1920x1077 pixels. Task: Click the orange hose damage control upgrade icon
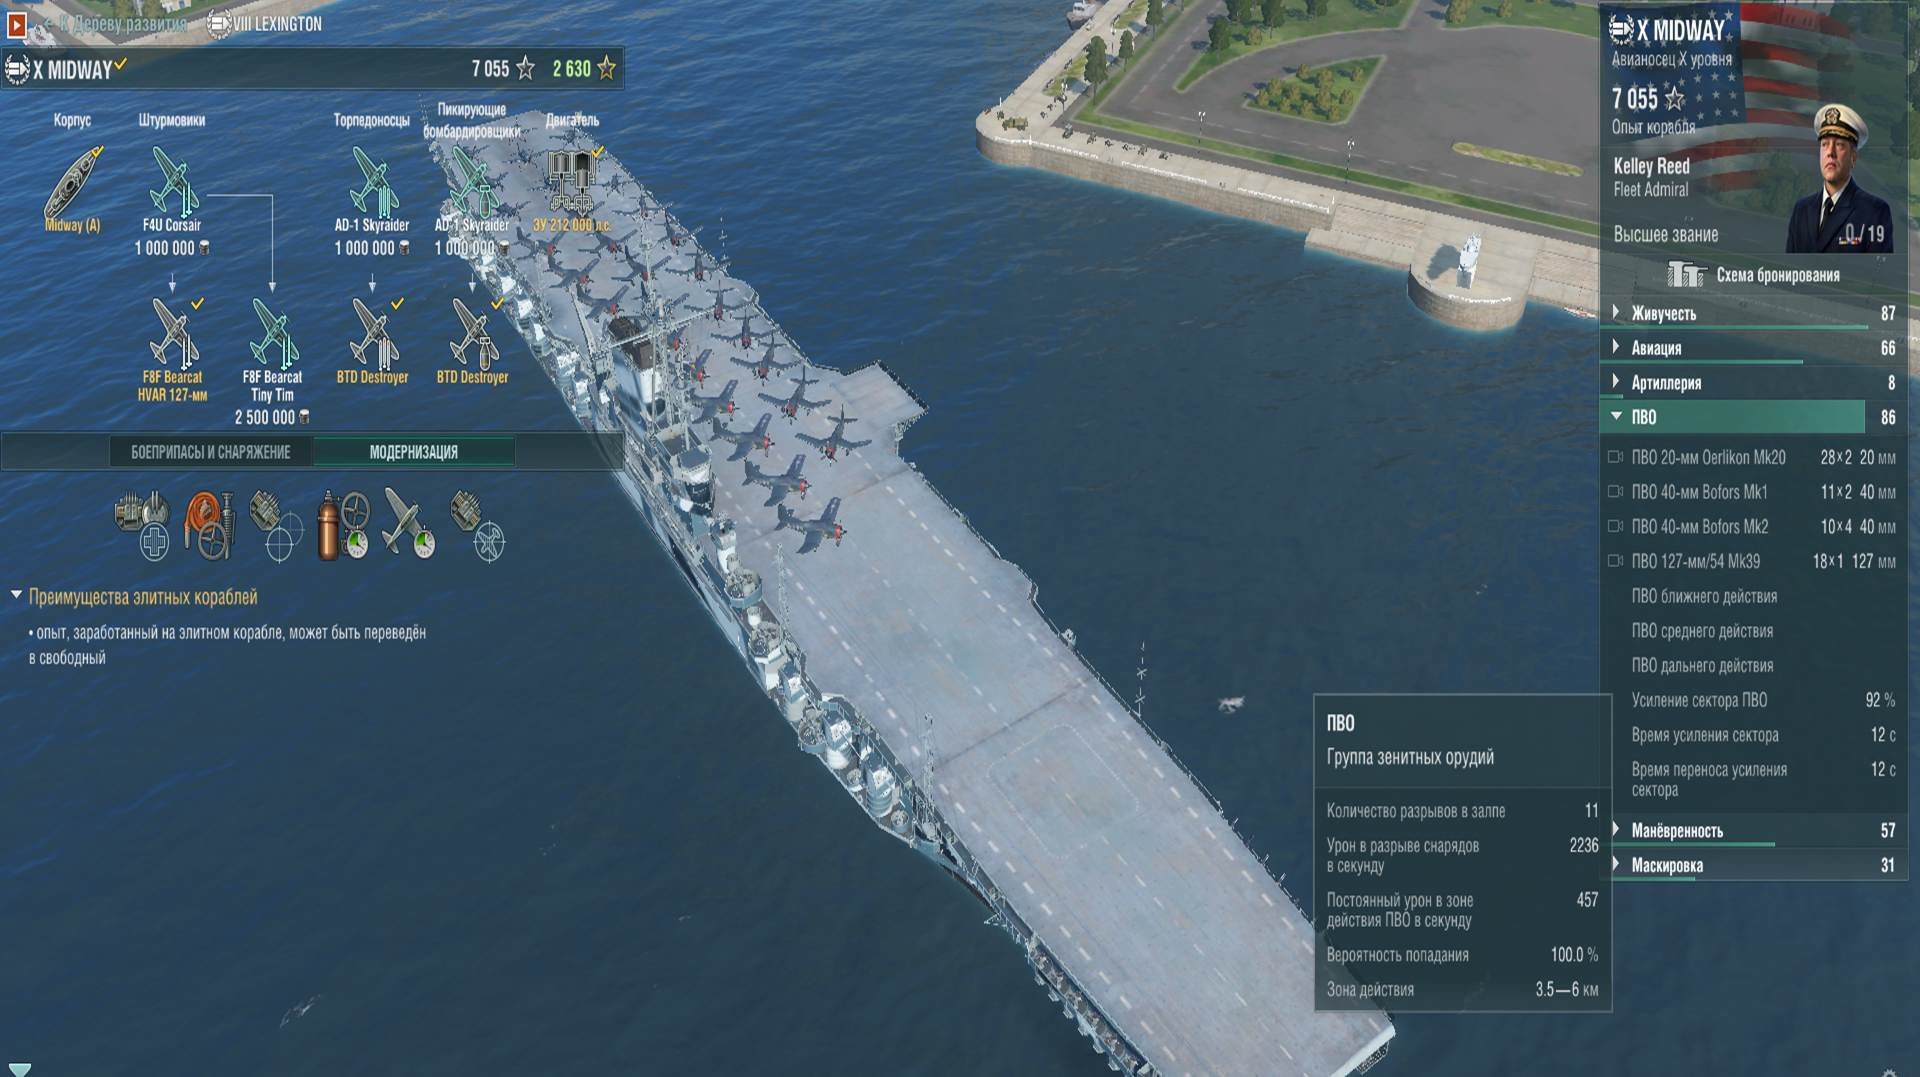click(210, 524)
